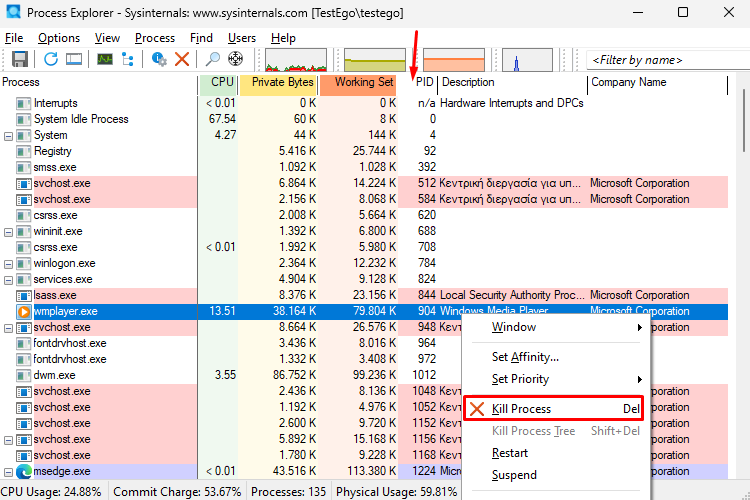Click the Physical Usage status bar entry
This screenshot has height=500, width=750.
tap(397, 492)
